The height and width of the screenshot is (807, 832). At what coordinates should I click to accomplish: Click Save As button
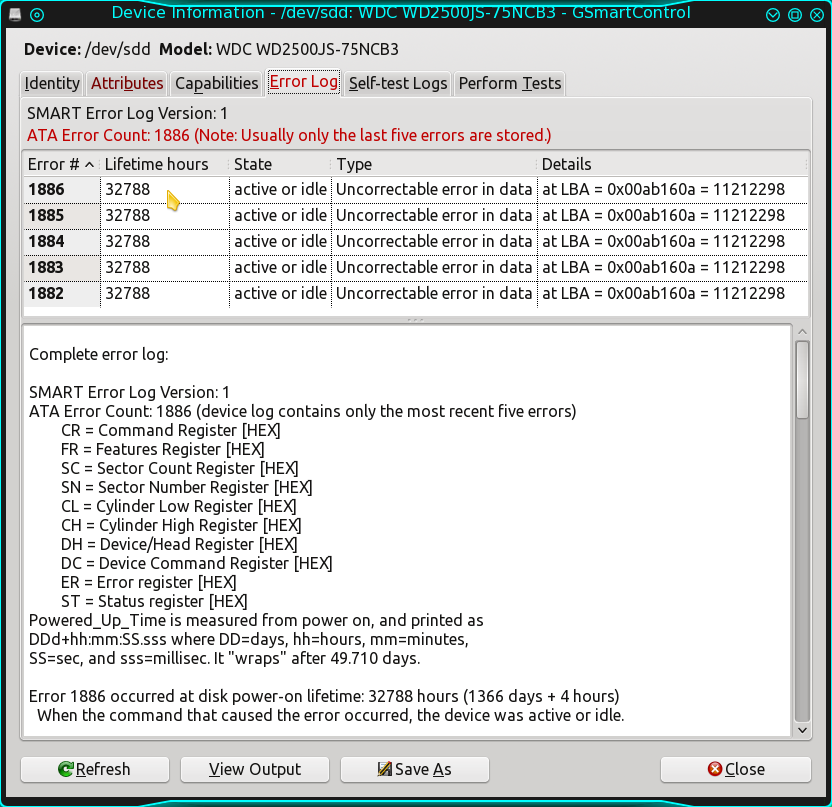click(x=414, y=769)
